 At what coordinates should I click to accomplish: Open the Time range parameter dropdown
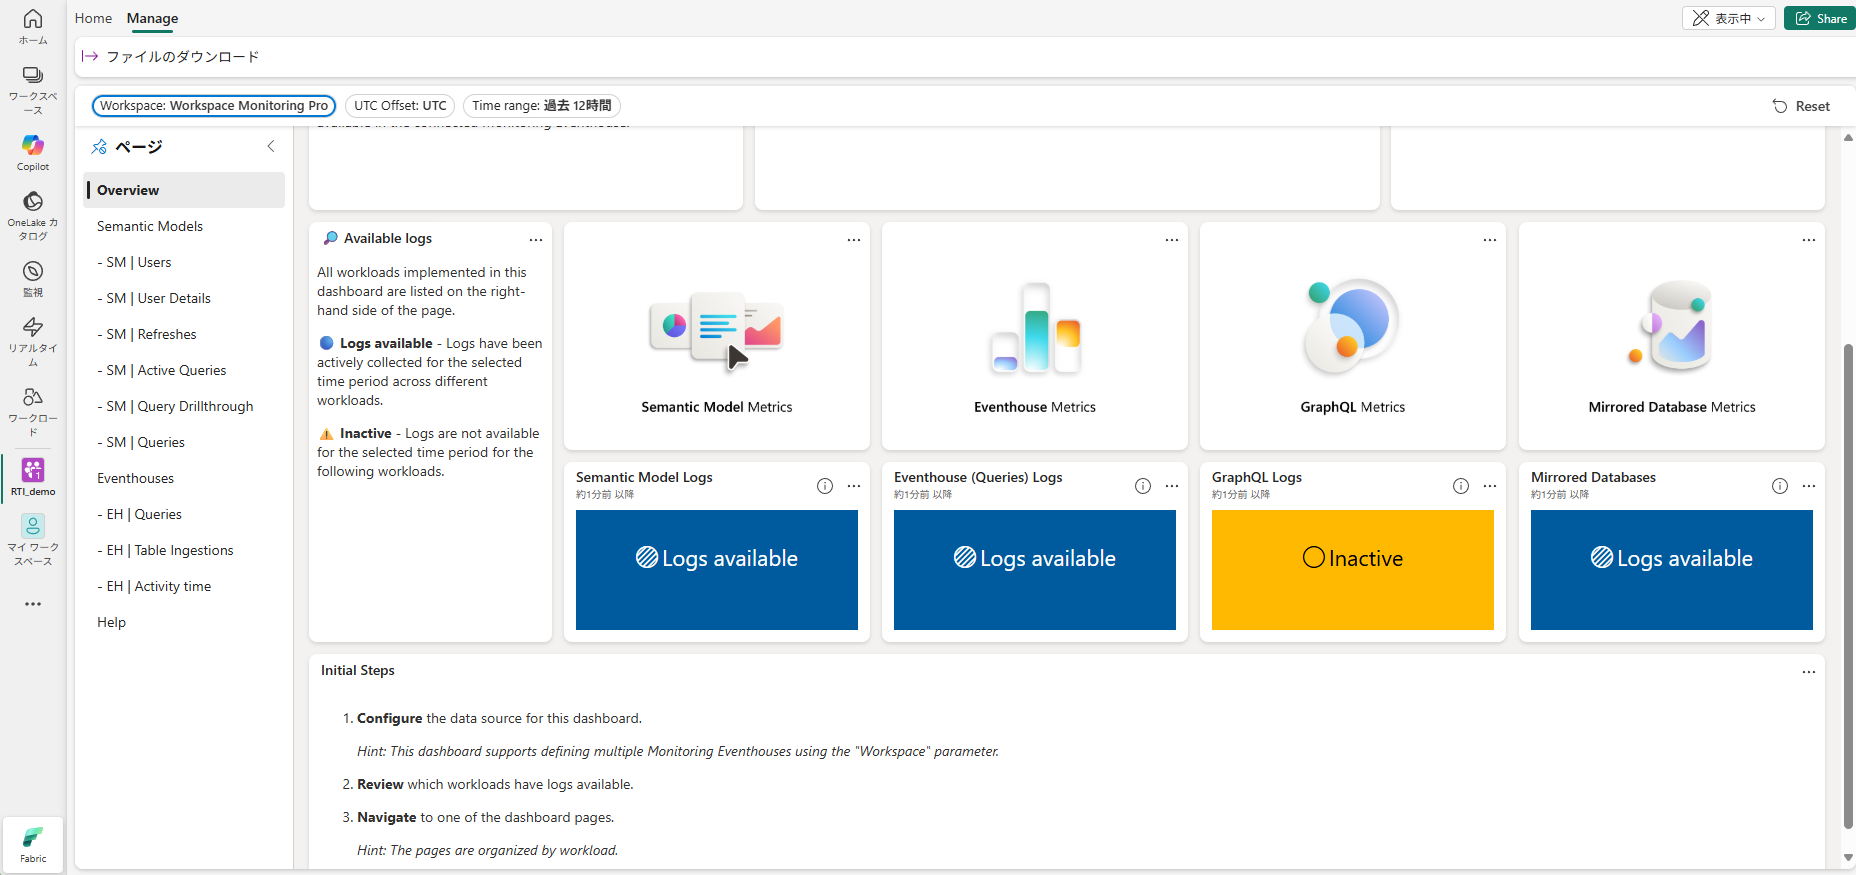pyautogui.click(x=542, y=106)
